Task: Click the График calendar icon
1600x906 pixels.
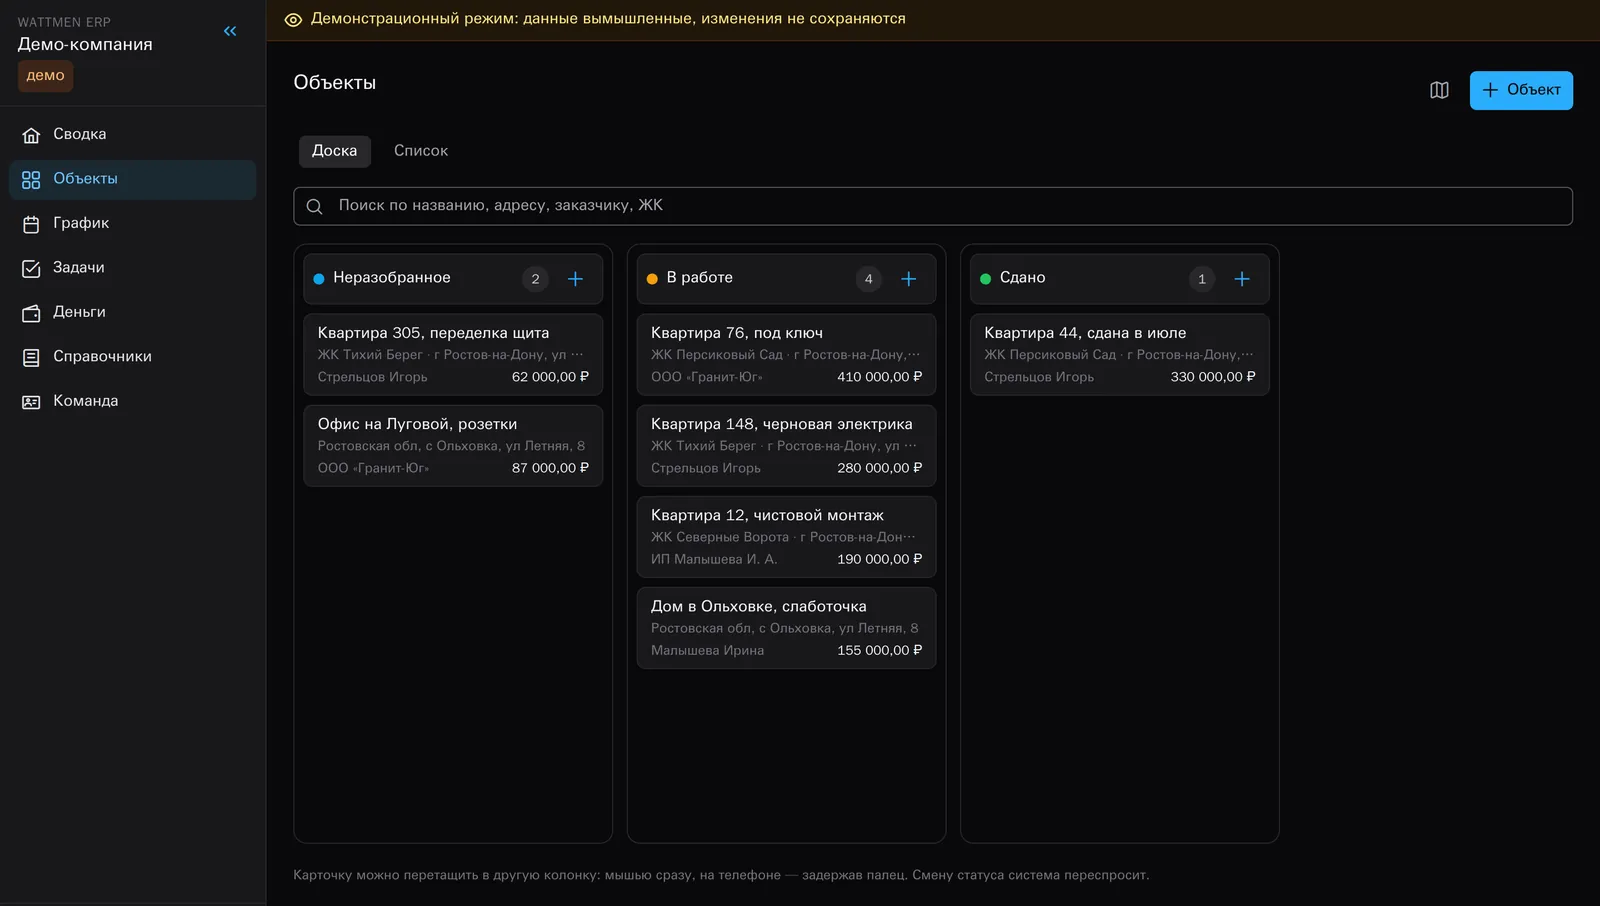Action: pyautogui.click(x=32, y=224)
